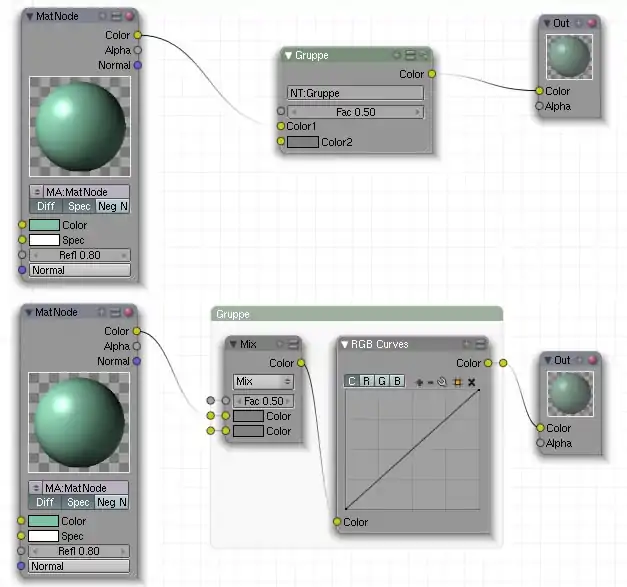The width and height of the screenshot is (627, 587).
Task: Click options bars icon on Gruppe node header
Action: (x=410, y=55)
